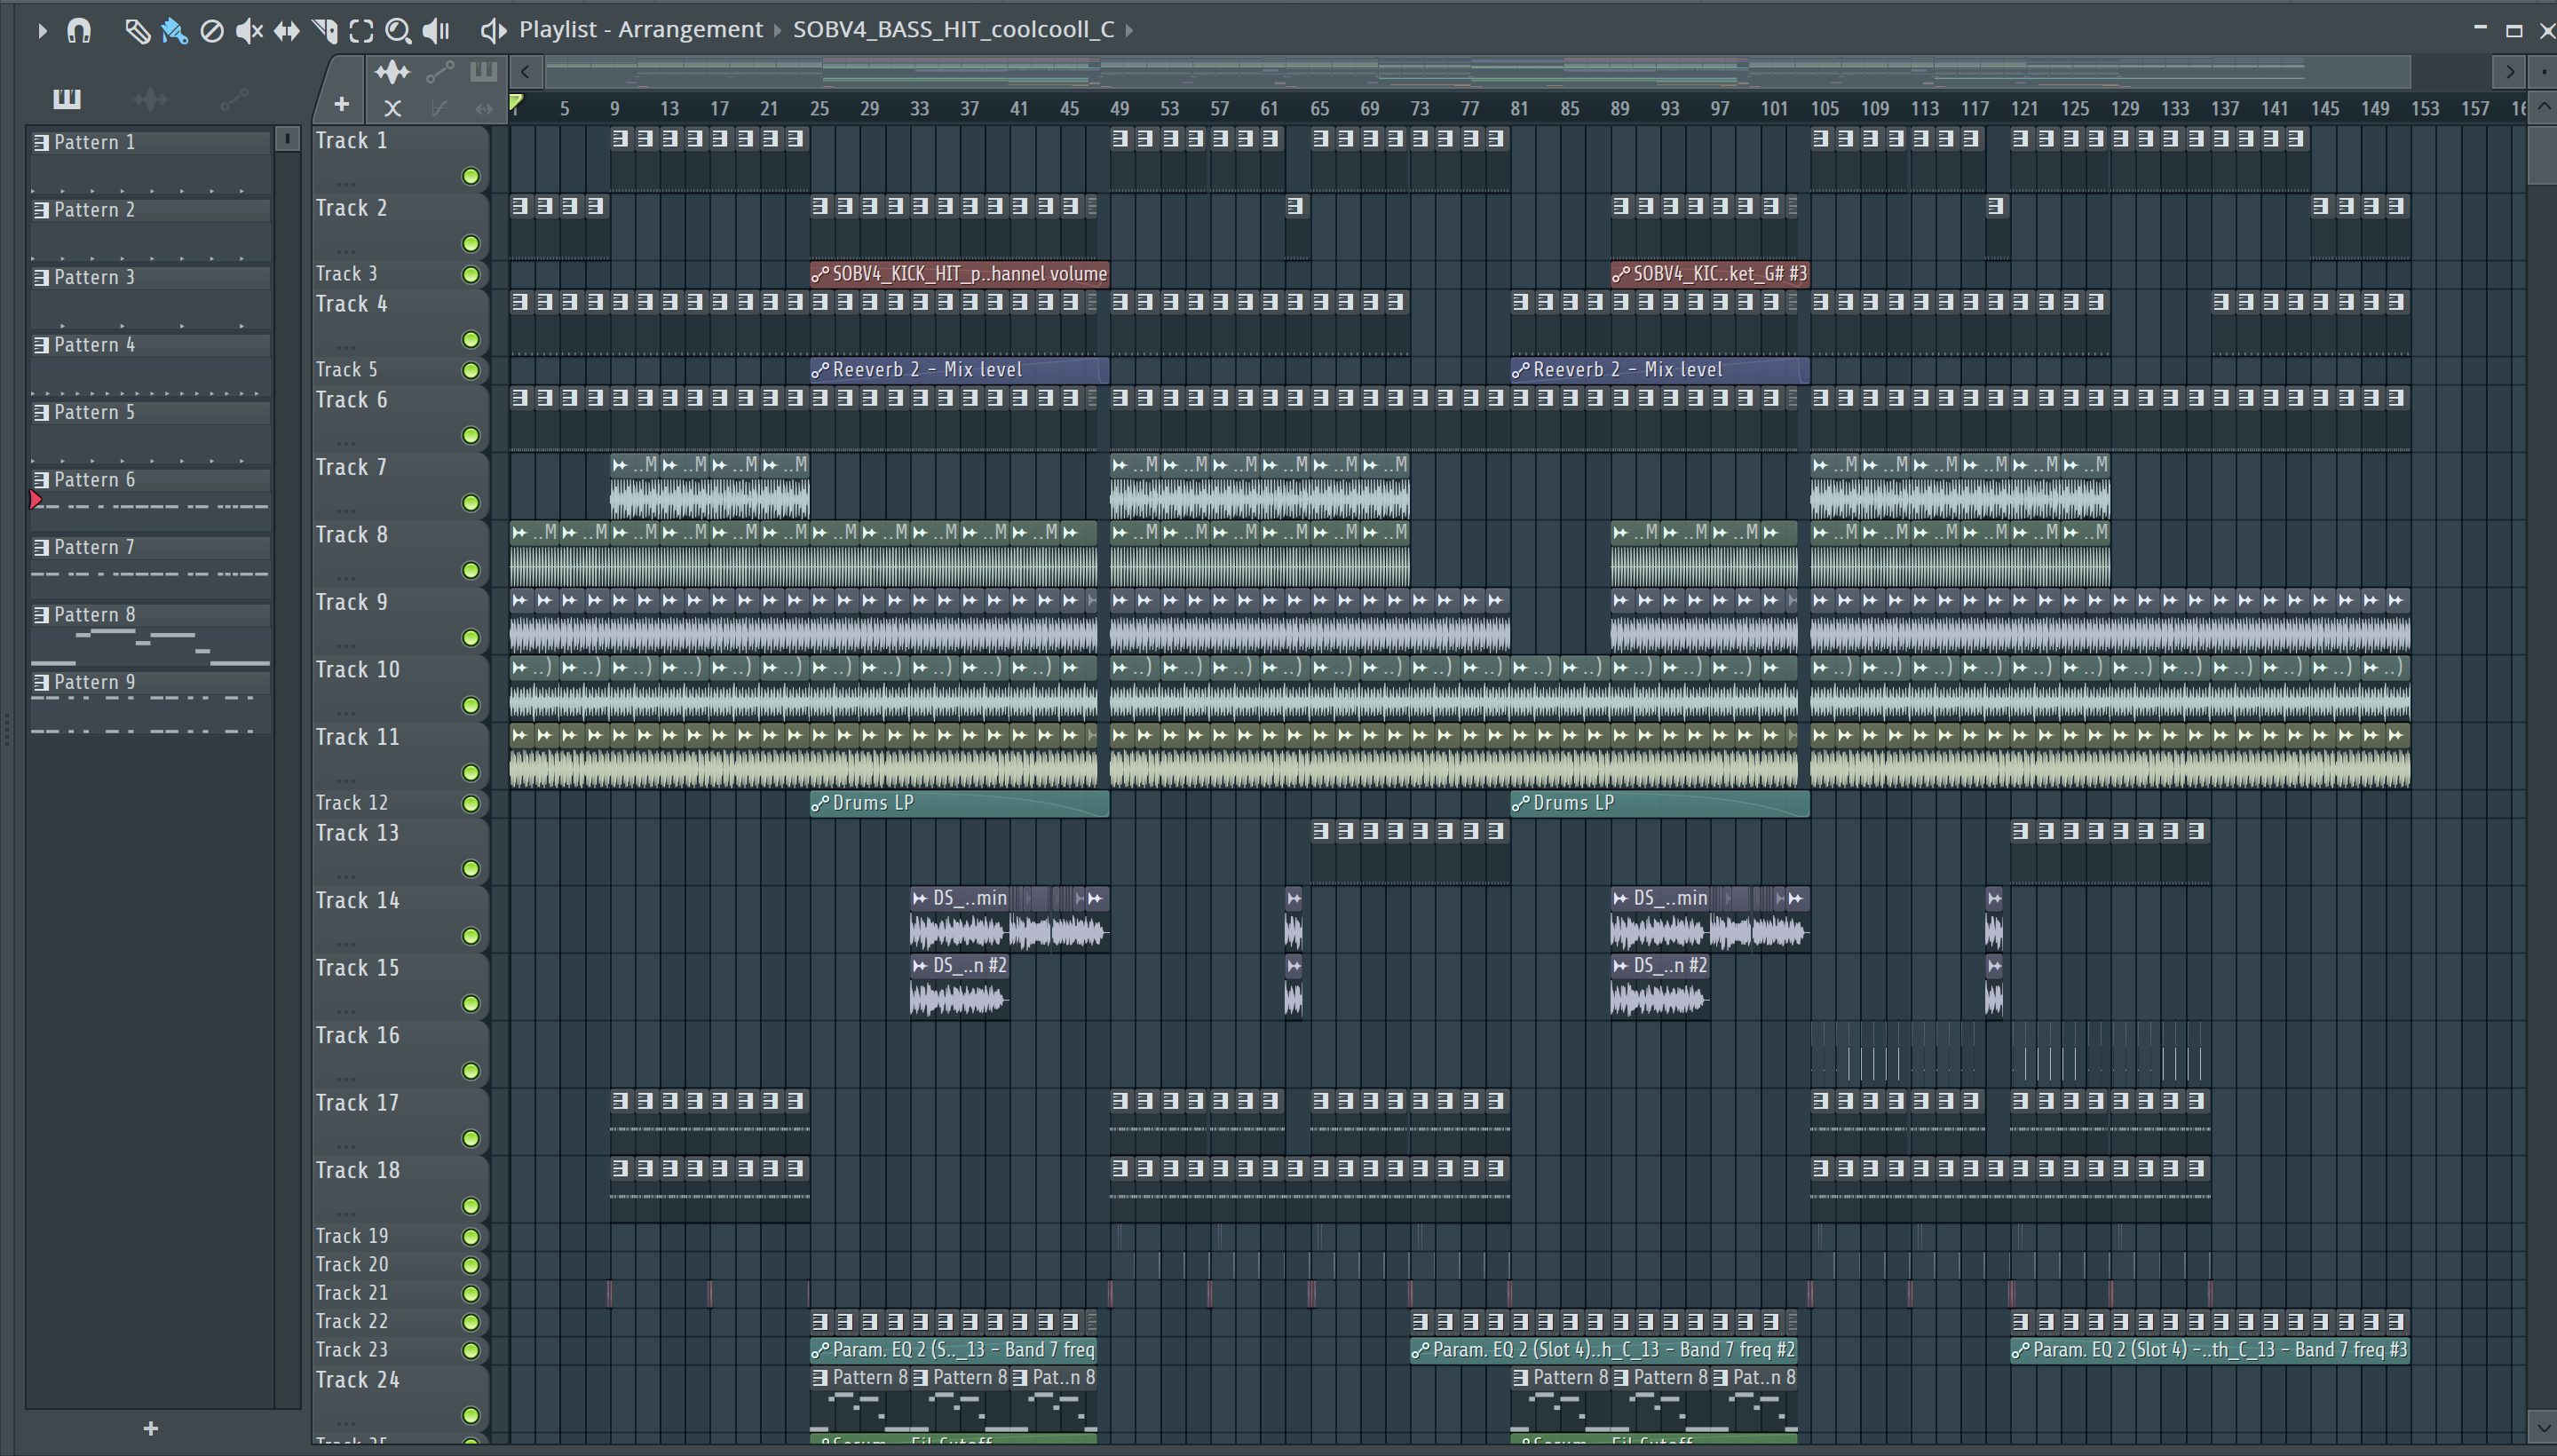
Task: Click the Track 24 header name
Action: (x=358, y=1380)
